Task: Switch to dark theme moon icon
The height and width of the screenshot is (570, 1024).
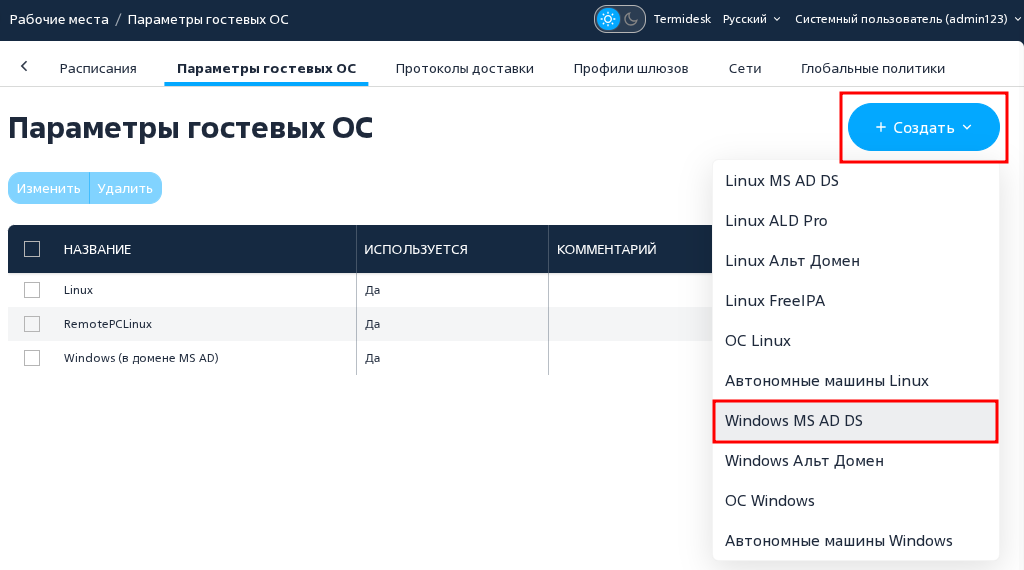Action: (631, 19)
